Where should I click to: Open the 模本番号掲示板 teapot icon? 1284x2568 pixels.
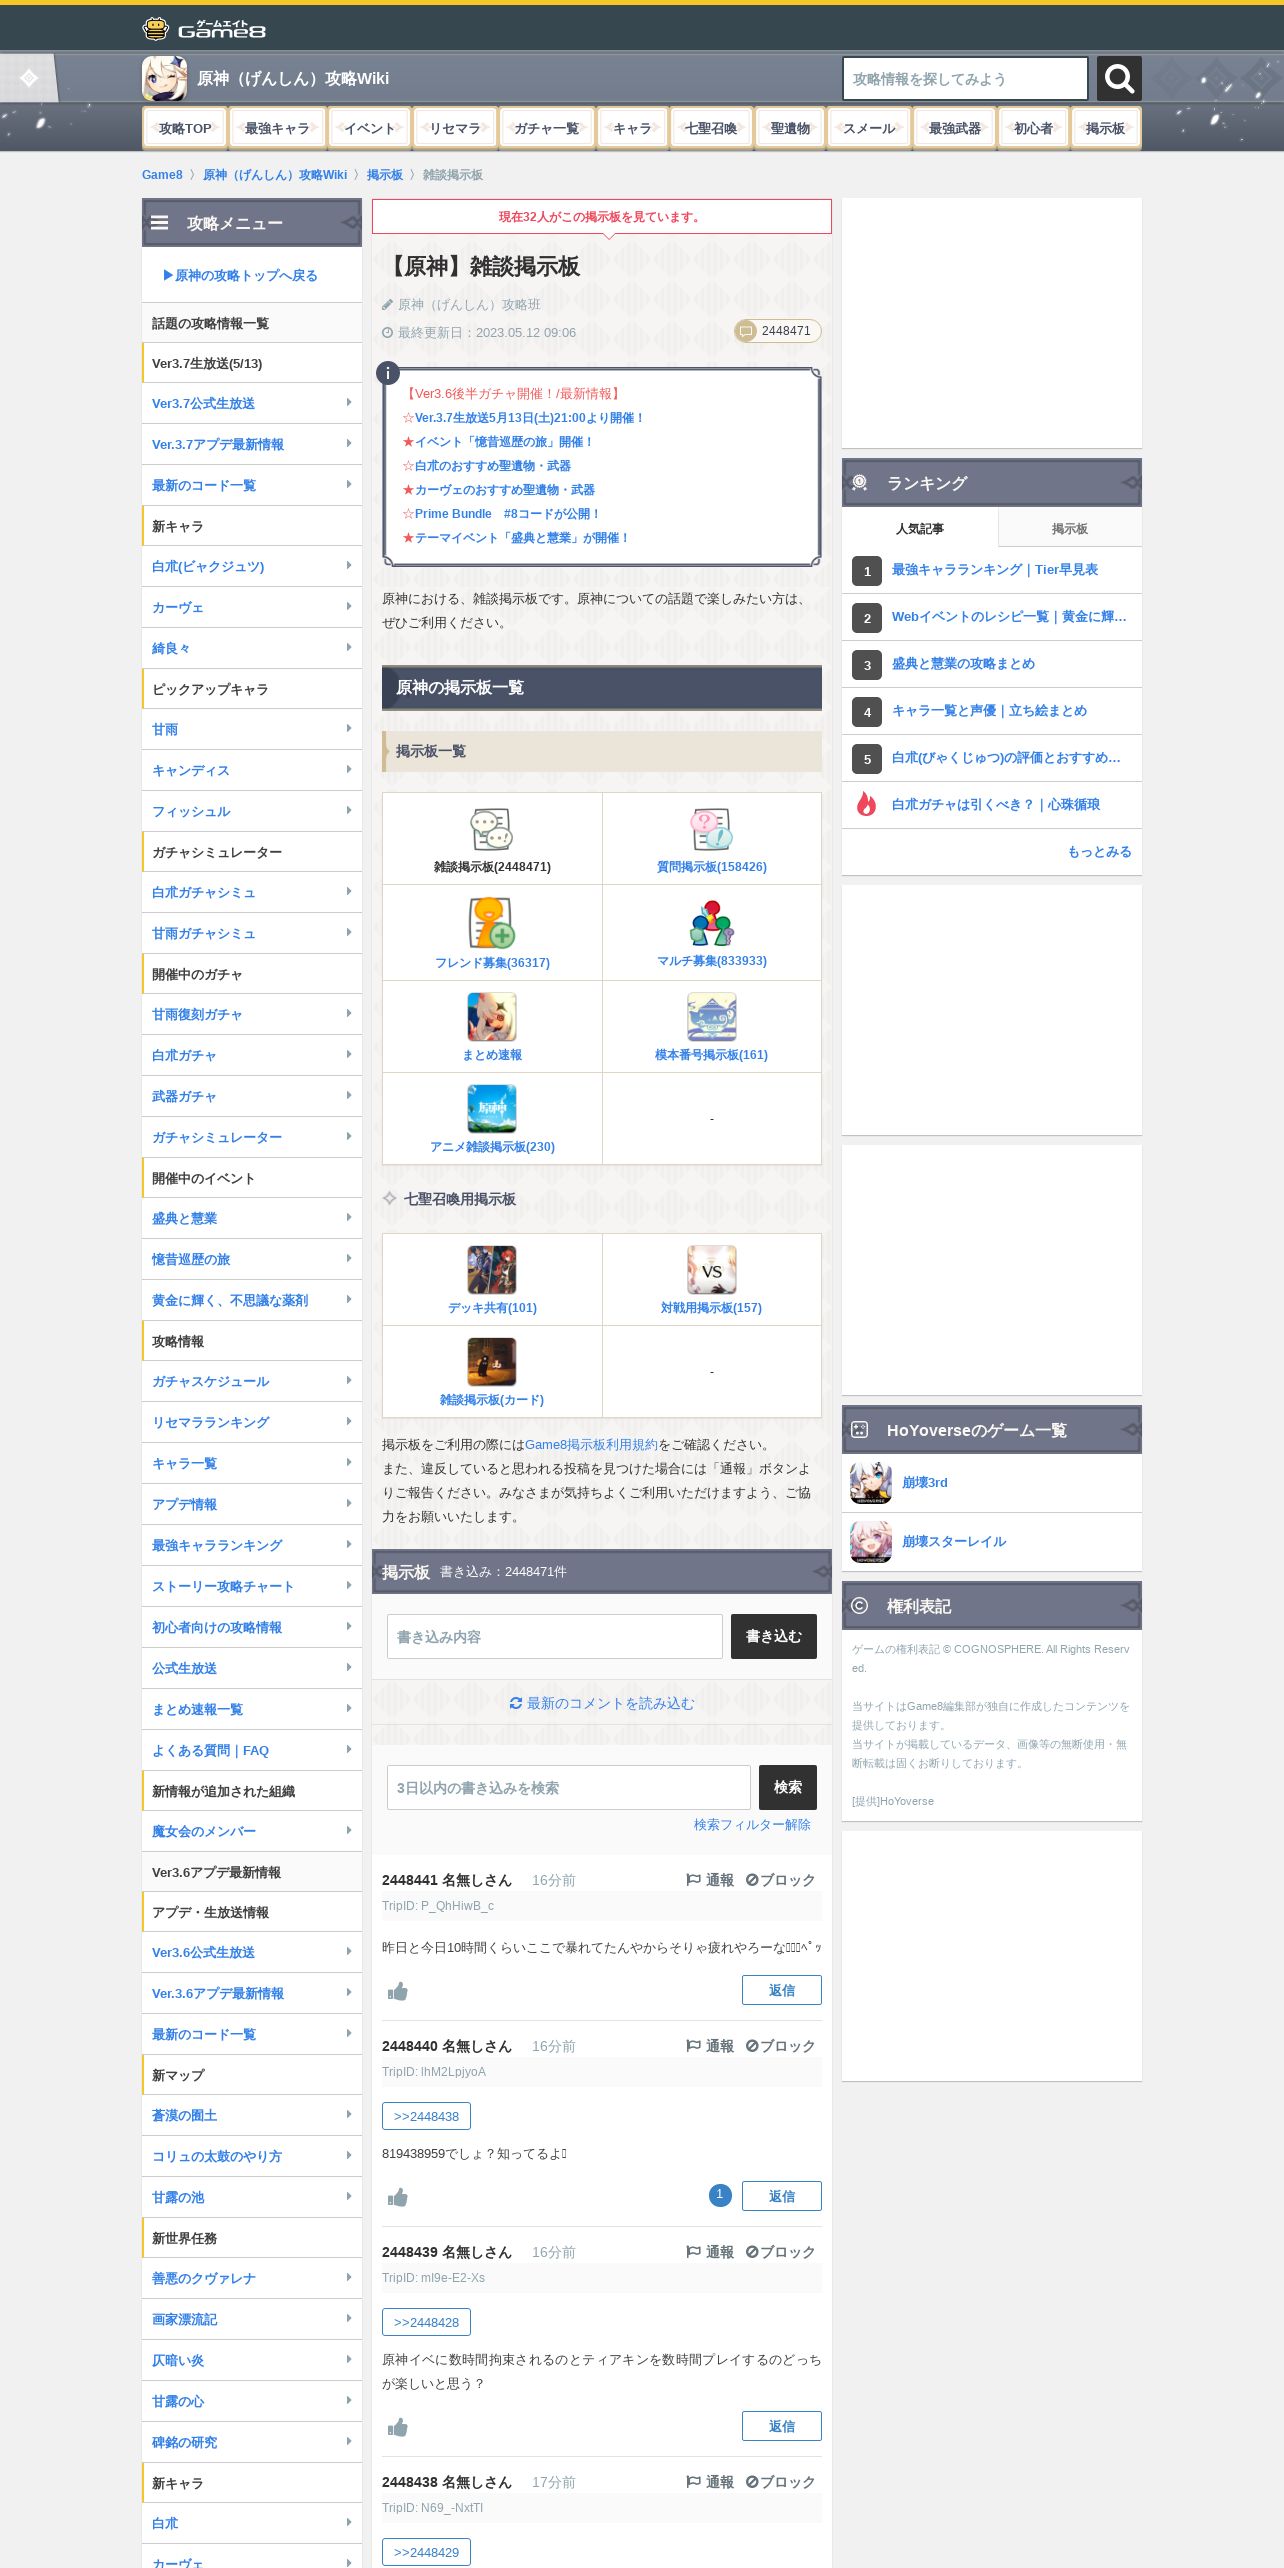711,1017
